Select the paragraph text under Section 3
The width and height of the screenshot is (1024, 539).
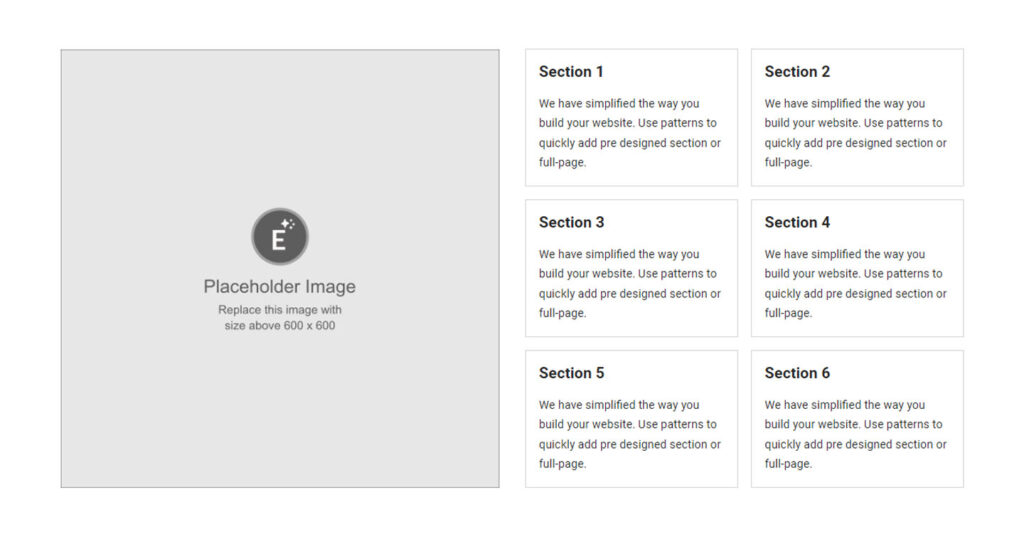tap(630, 284)
